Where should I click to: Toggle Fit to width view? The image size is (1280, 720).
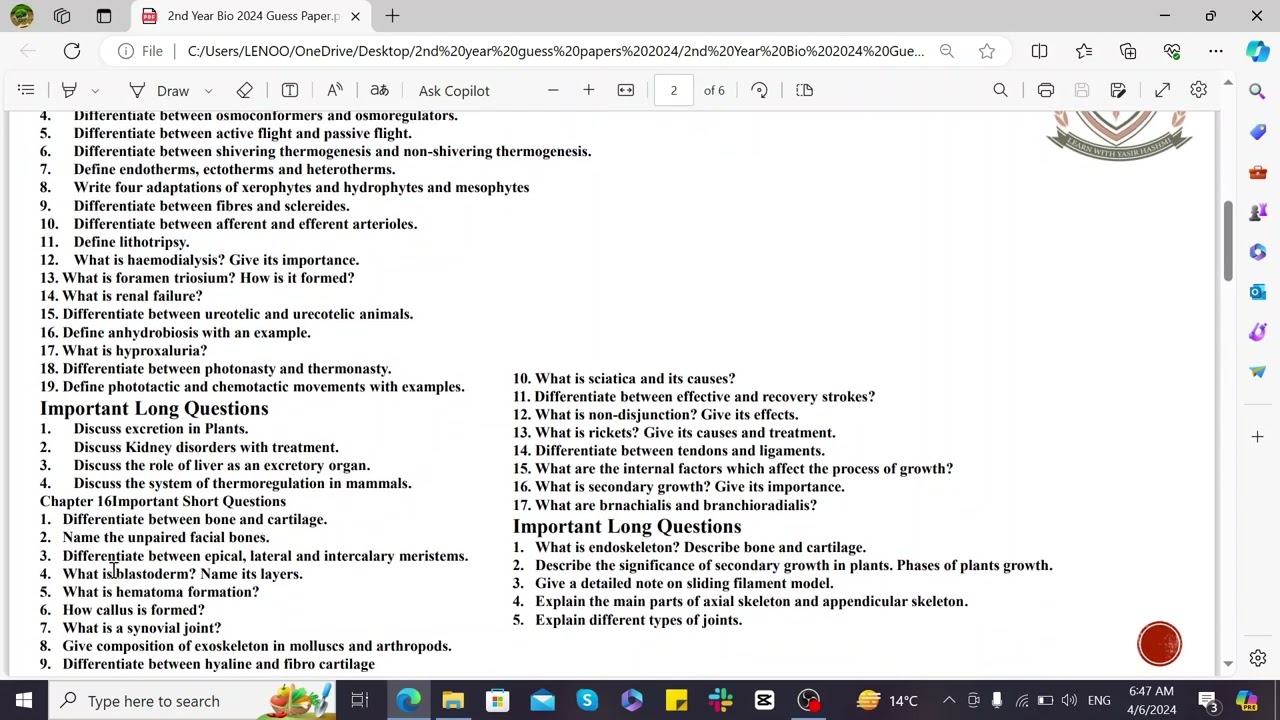tap(625, 90)
